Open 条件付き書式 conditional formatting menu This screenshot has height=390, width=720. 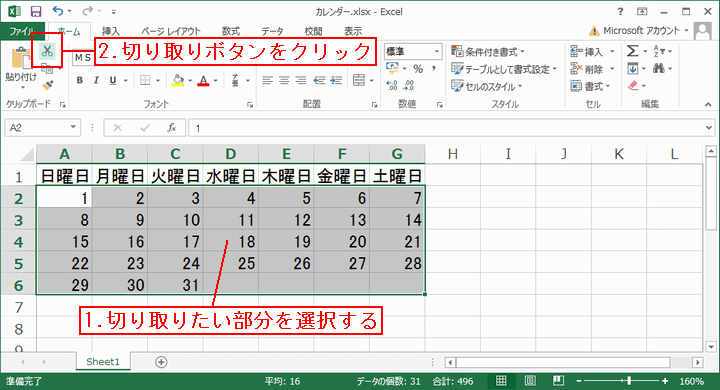(488, 51)
